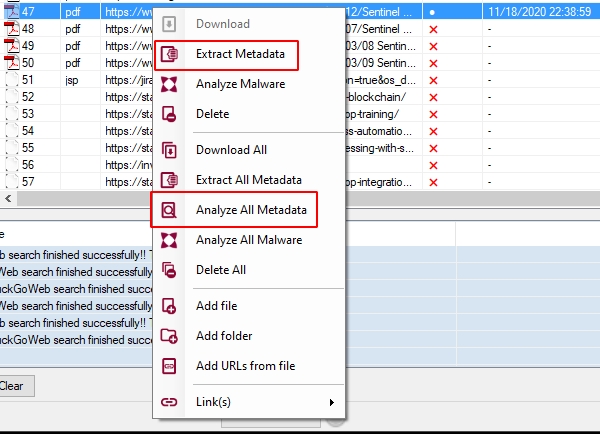
Task: Expand the Link(s) submenu arrow
Action: [331, 402]
